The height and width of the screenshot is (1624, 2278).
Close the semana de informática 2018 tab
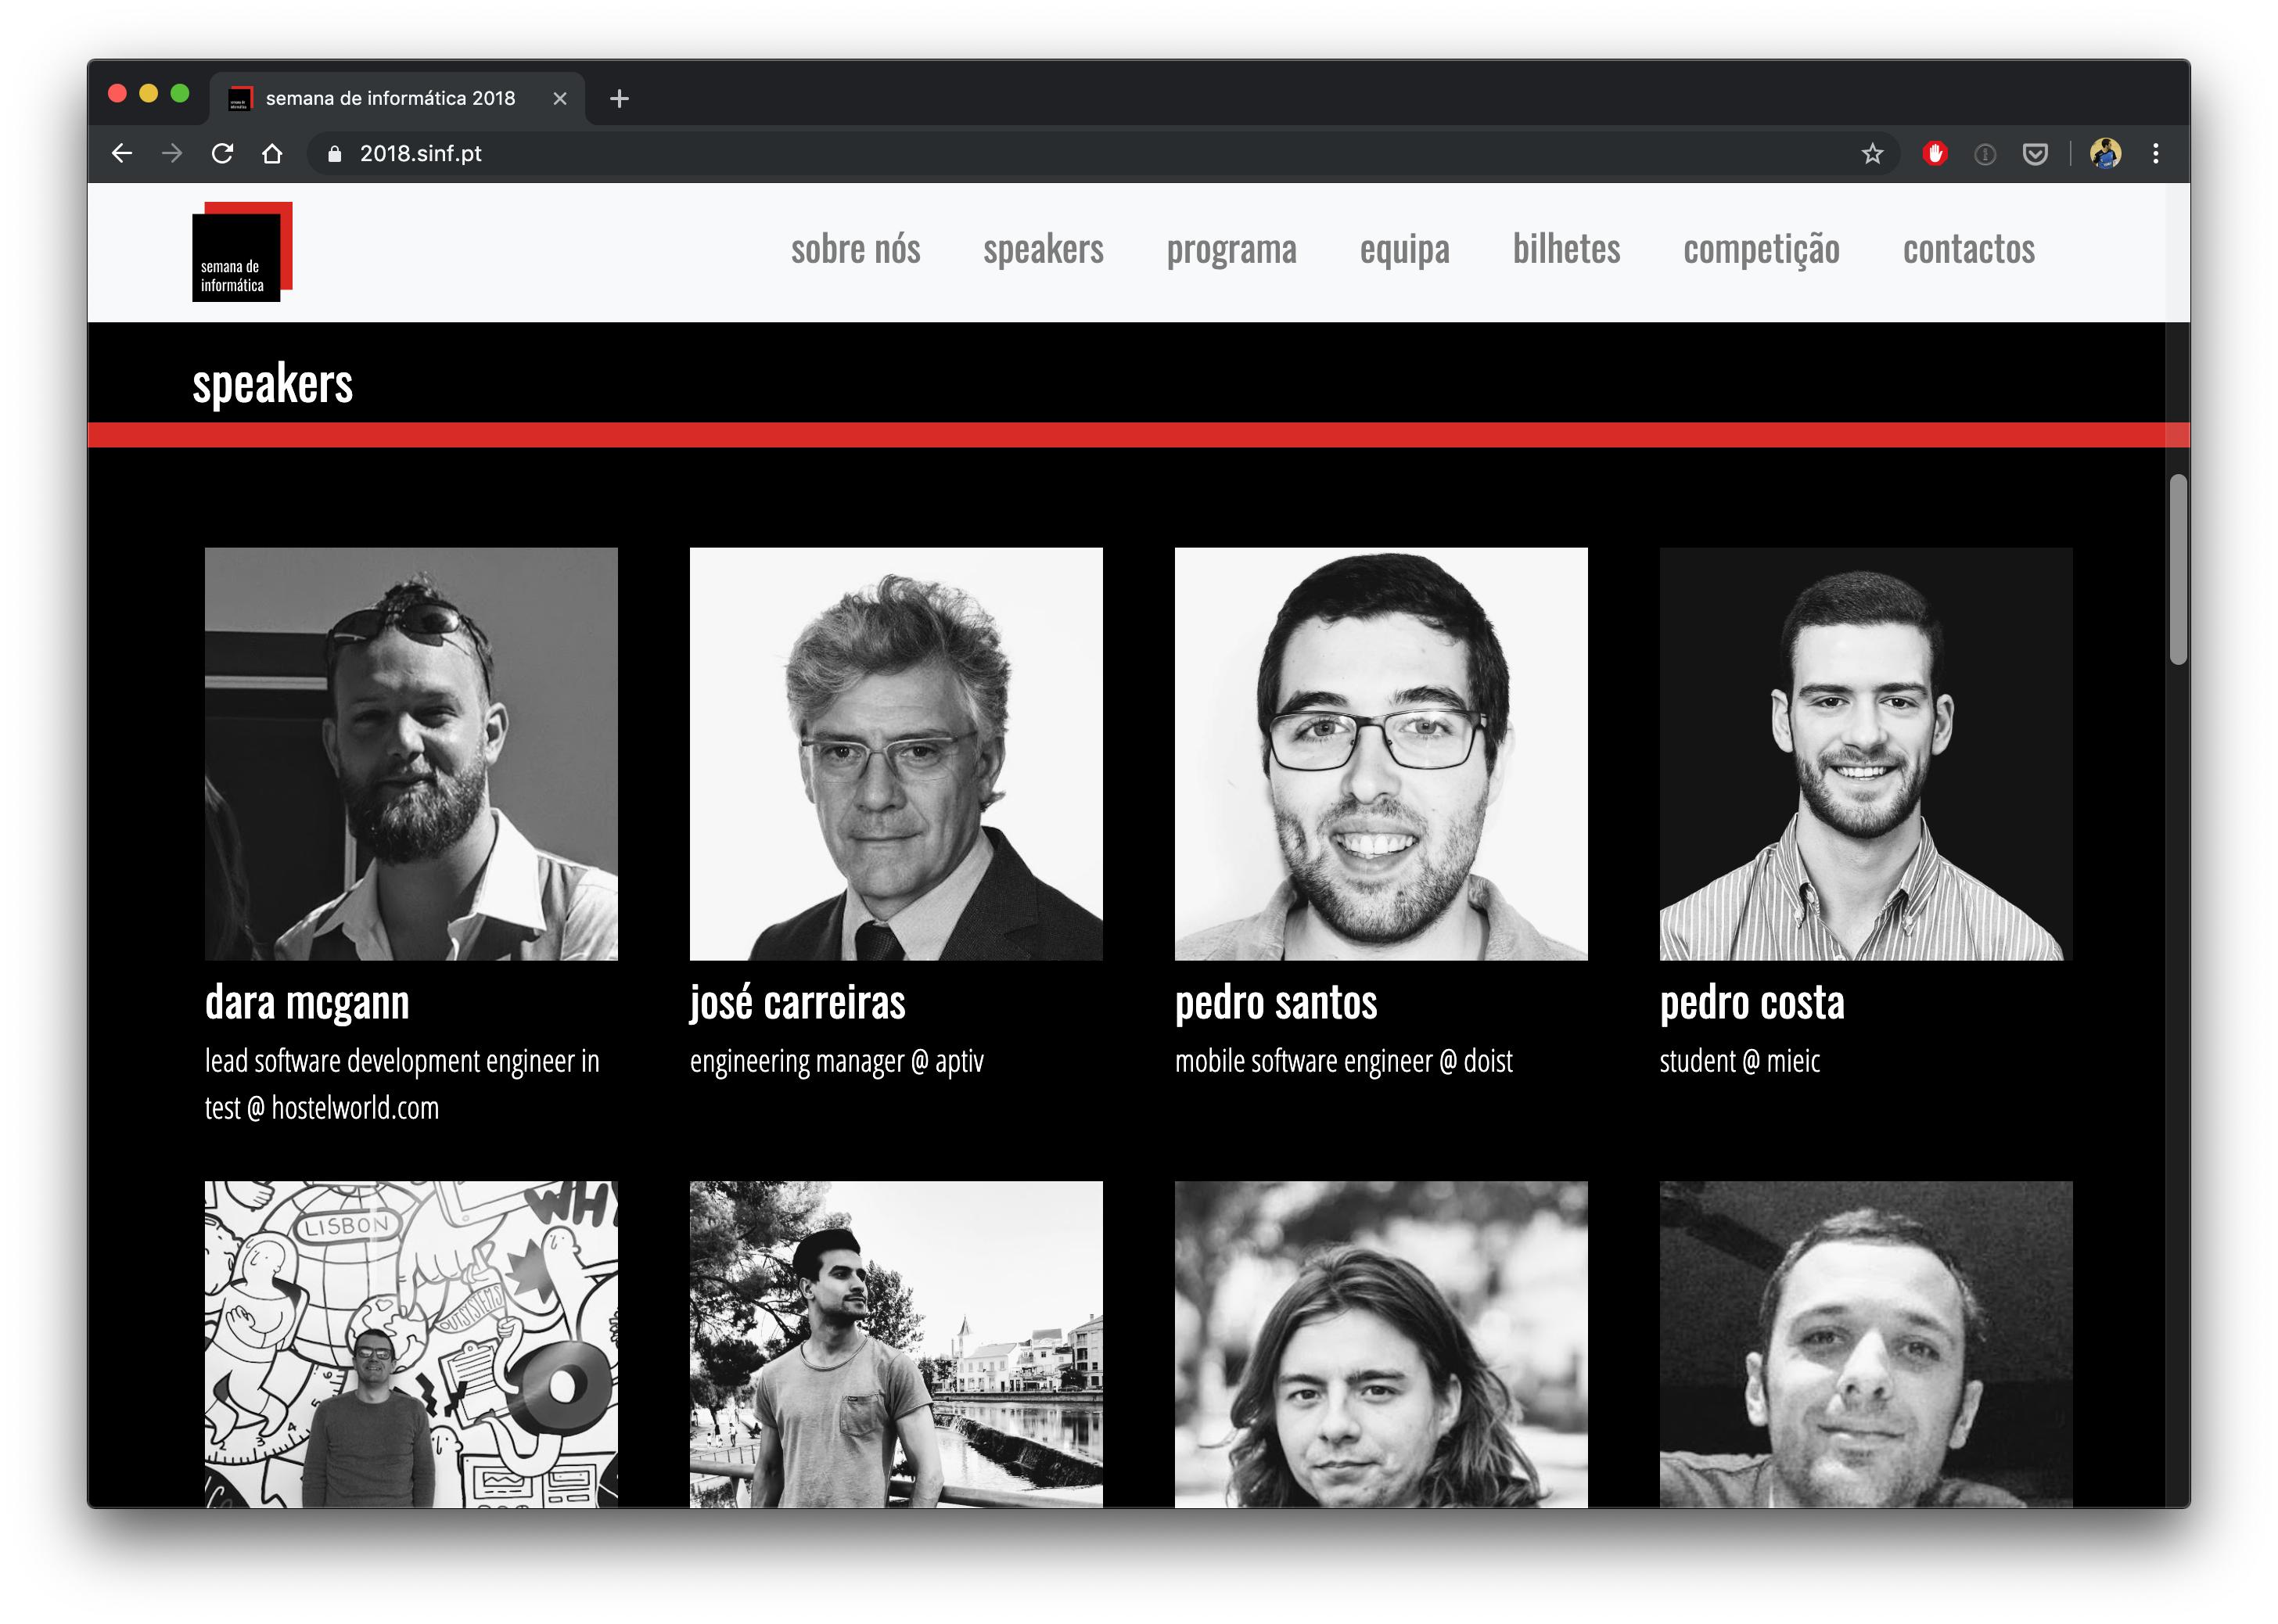pyautogui.click(x=560, y=98)
